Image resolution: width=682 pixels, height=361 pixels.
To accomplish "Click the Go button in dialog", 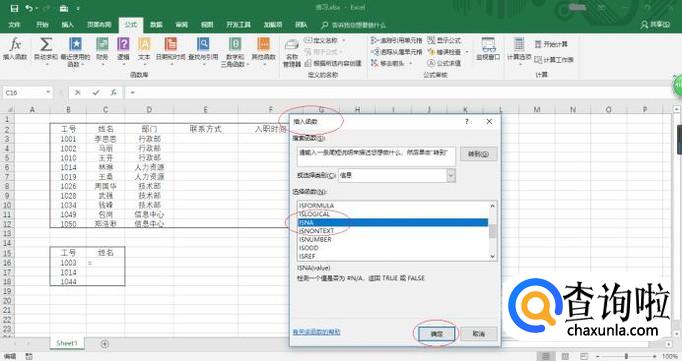I will tap(478, 154).
